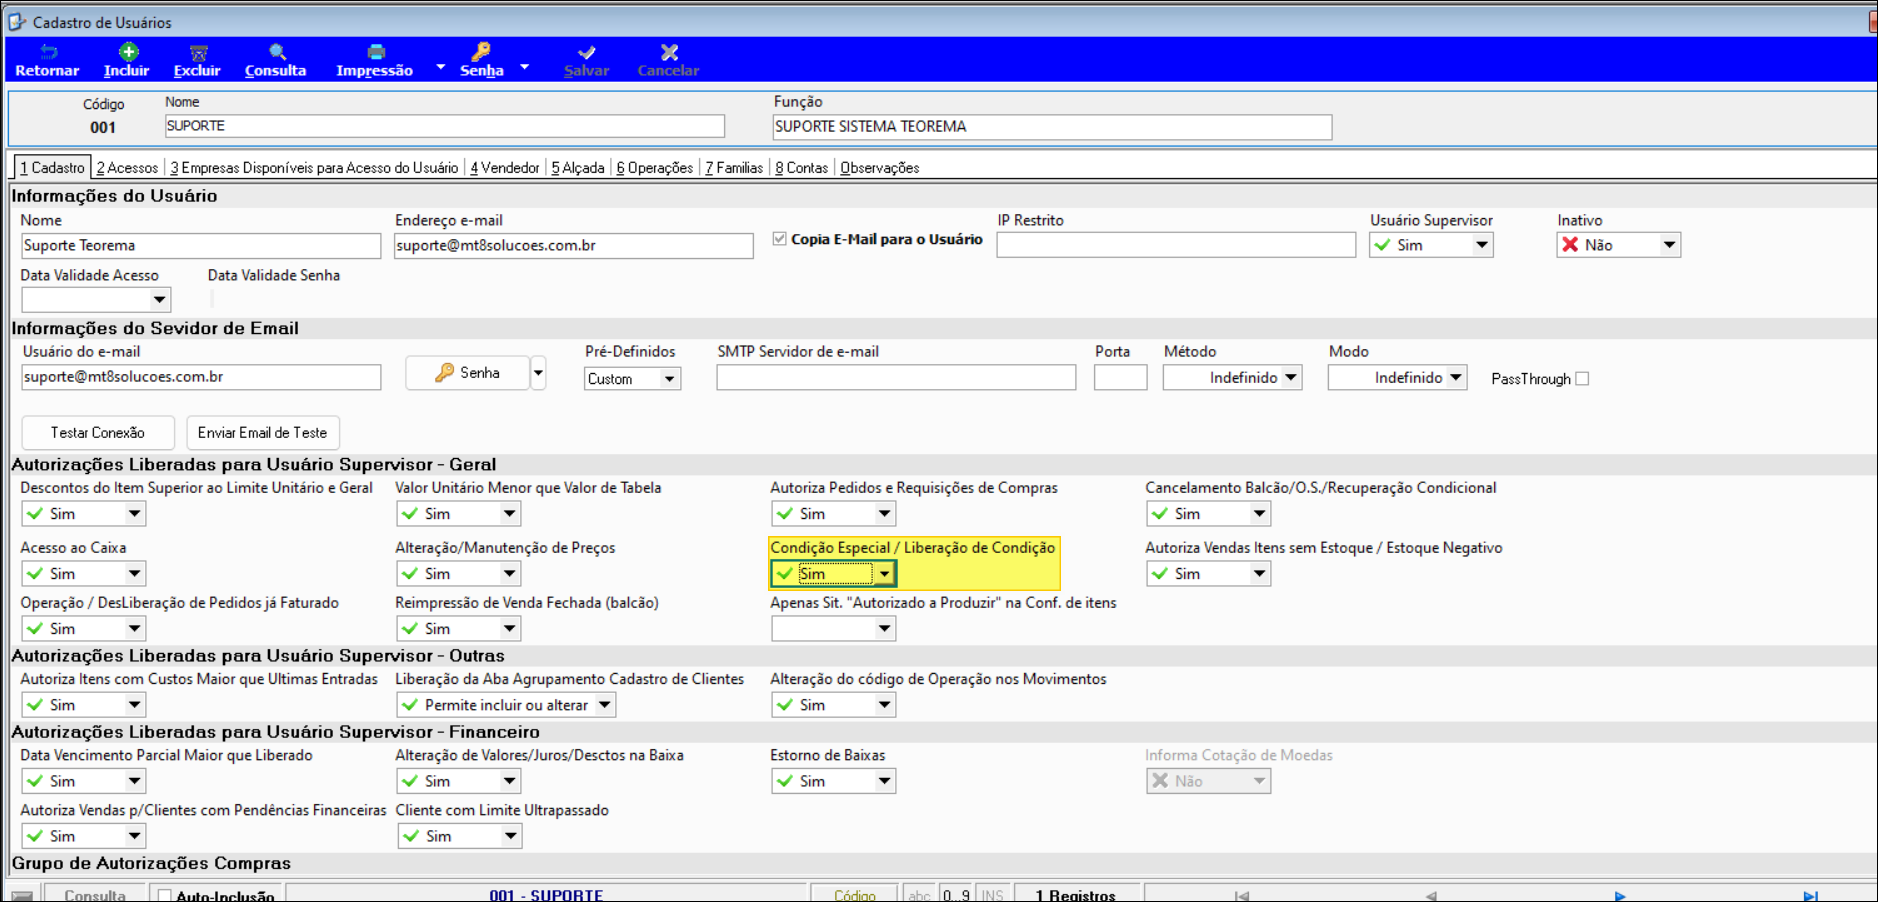1878x902 pixels.
Task: Click the Incluir green plus icon
Action: (x=128, y=52)
